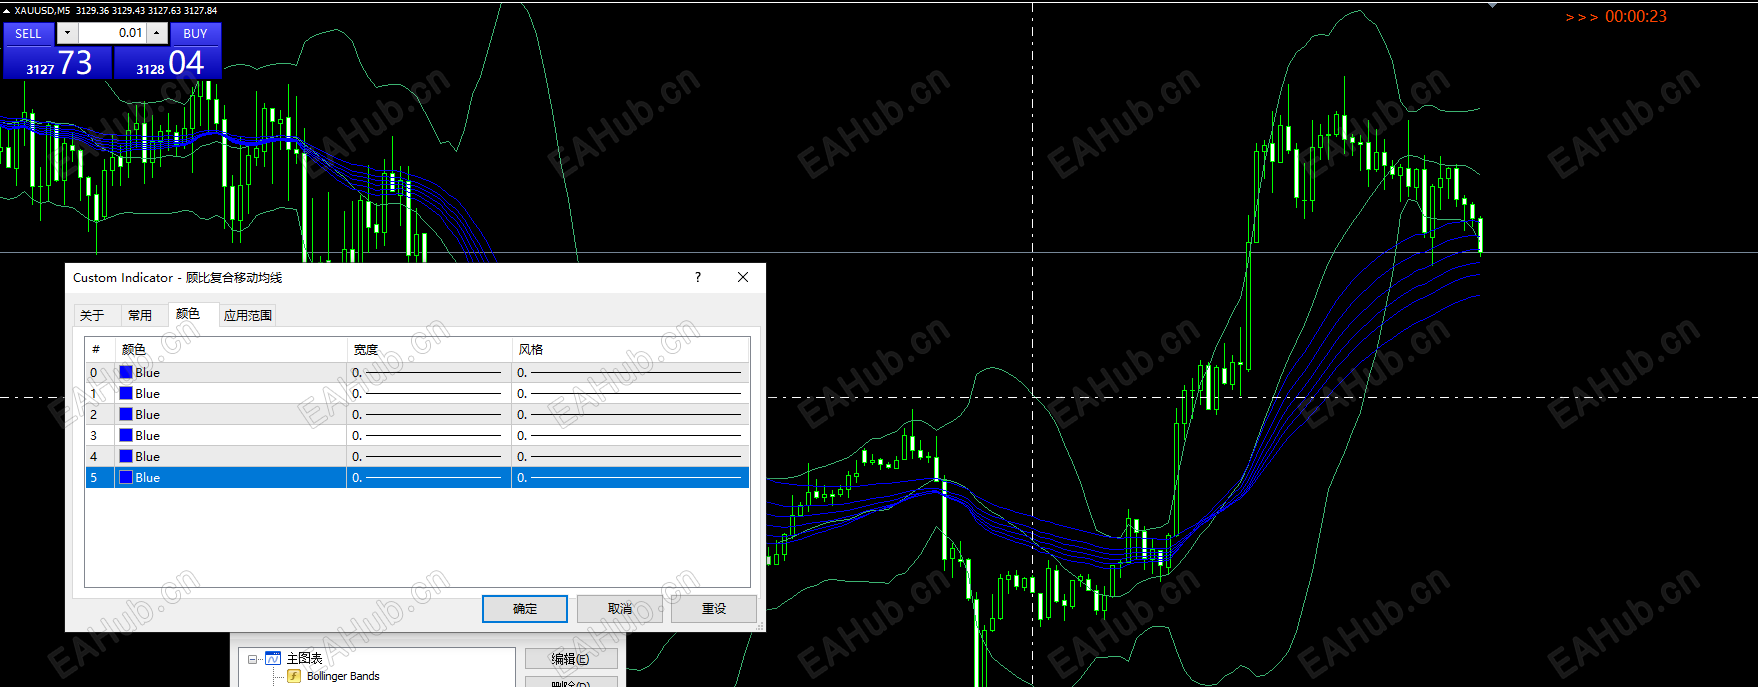Increase lot volume with the up arrow

click(157, 33)
